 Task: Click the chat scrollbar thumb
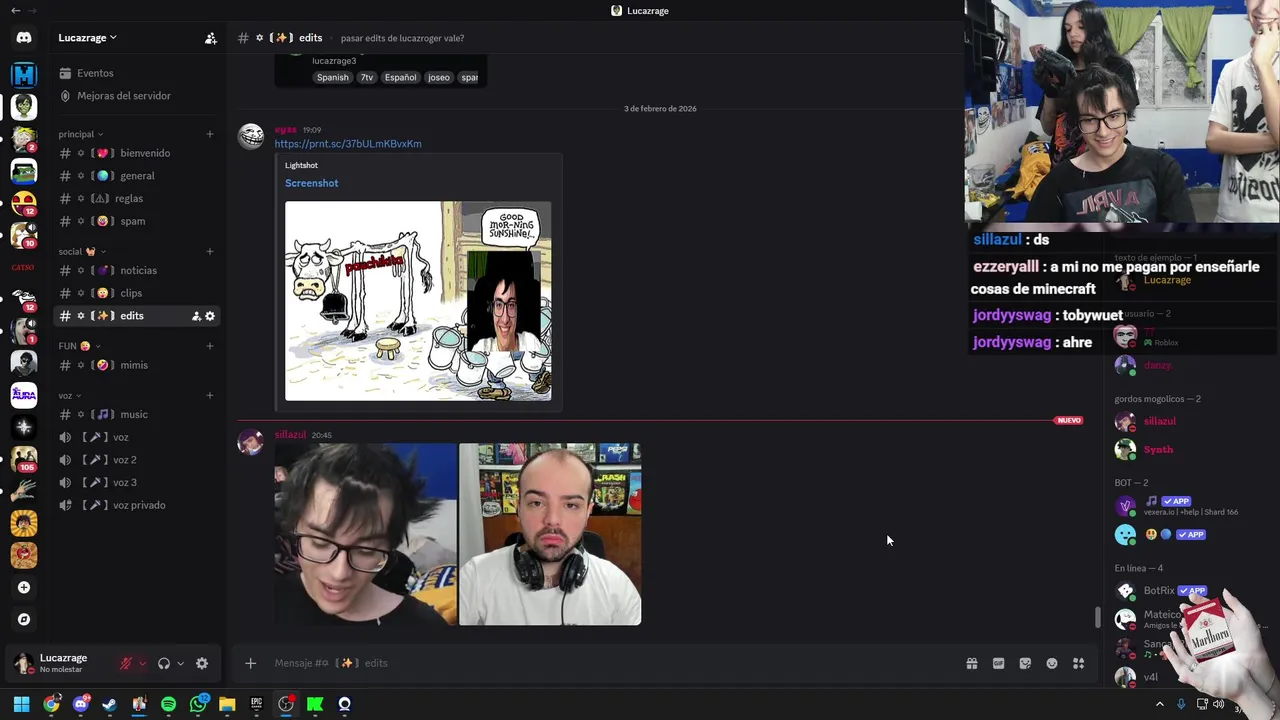1097,618
